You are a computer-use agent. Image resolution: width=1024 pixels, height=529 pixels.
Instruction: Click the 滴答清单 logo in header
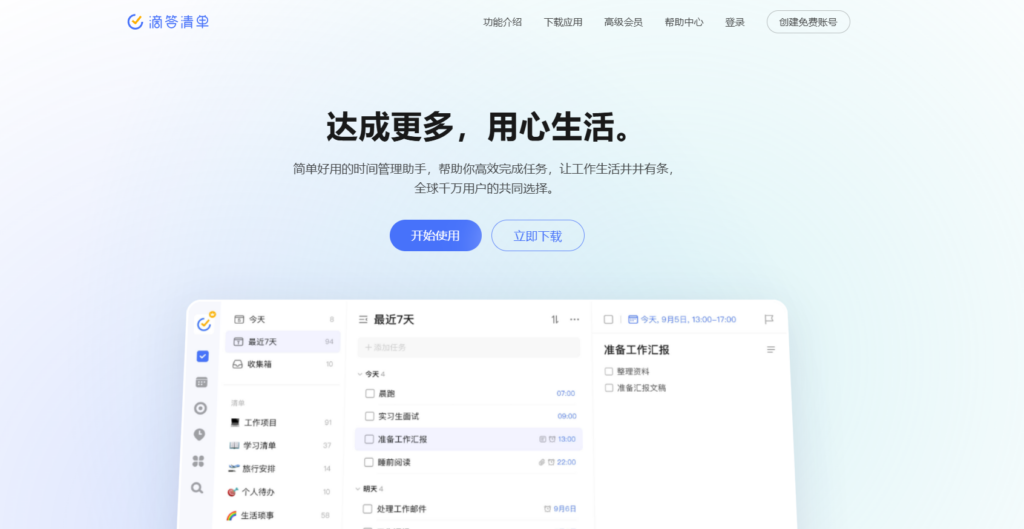(x=168, y=22)
